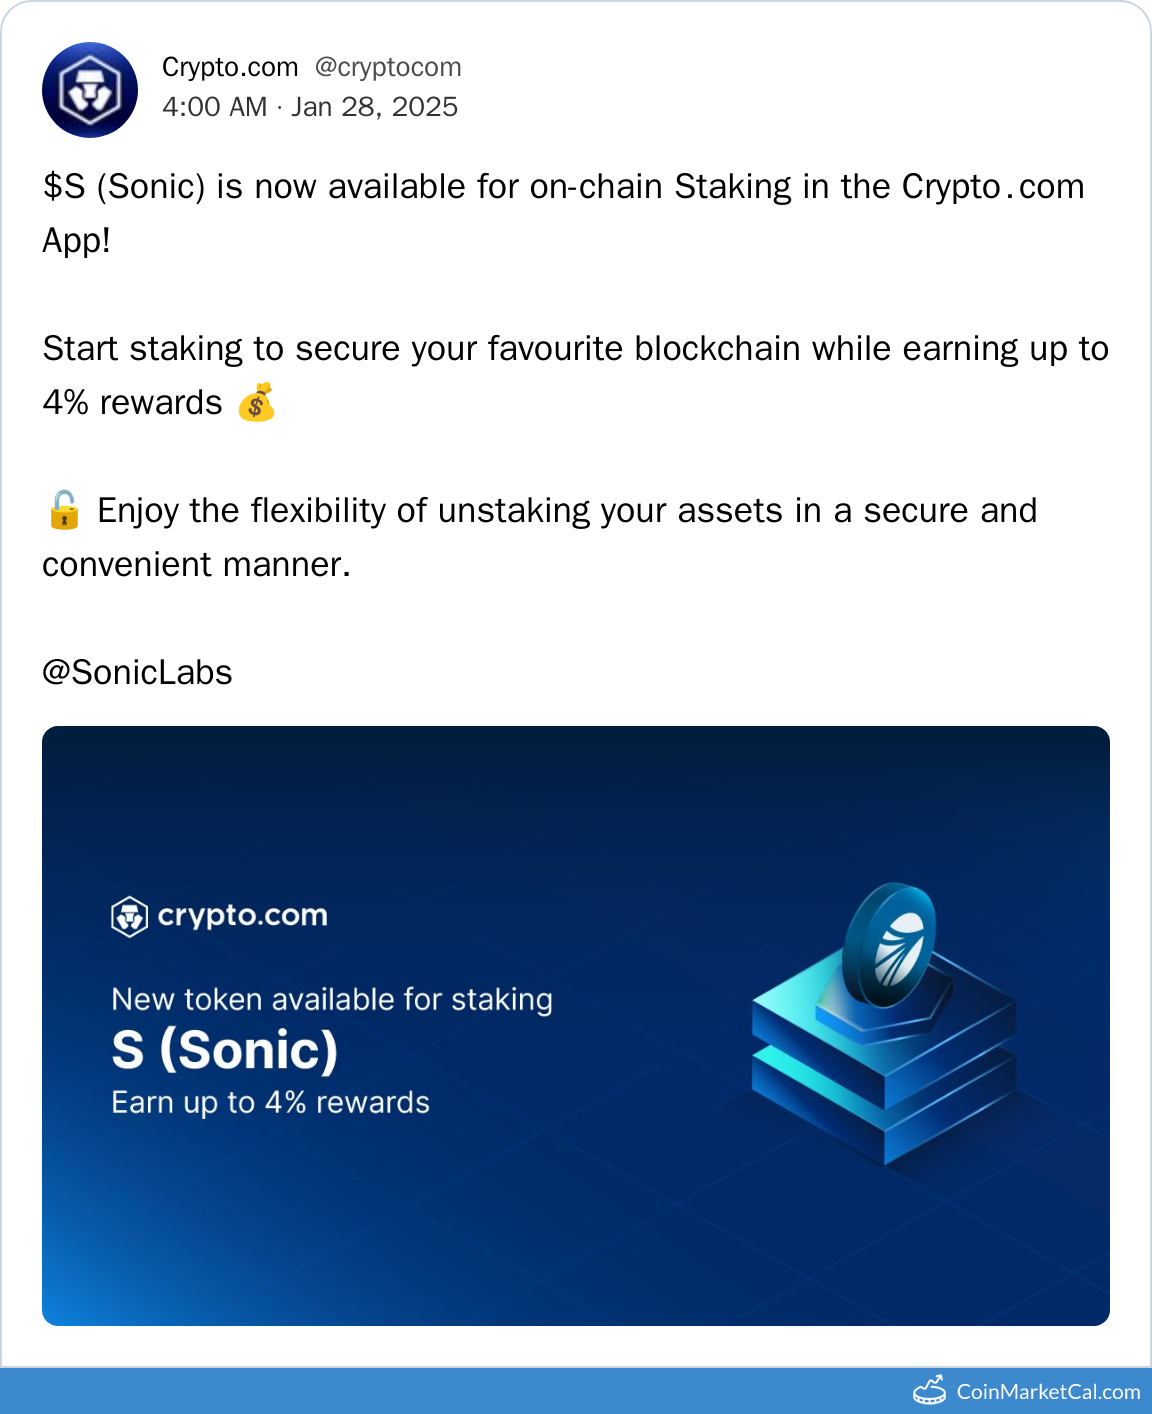Click the unlocked padlock emoji
Screen dimensions: 1152x1414
[x=63, y=510]
